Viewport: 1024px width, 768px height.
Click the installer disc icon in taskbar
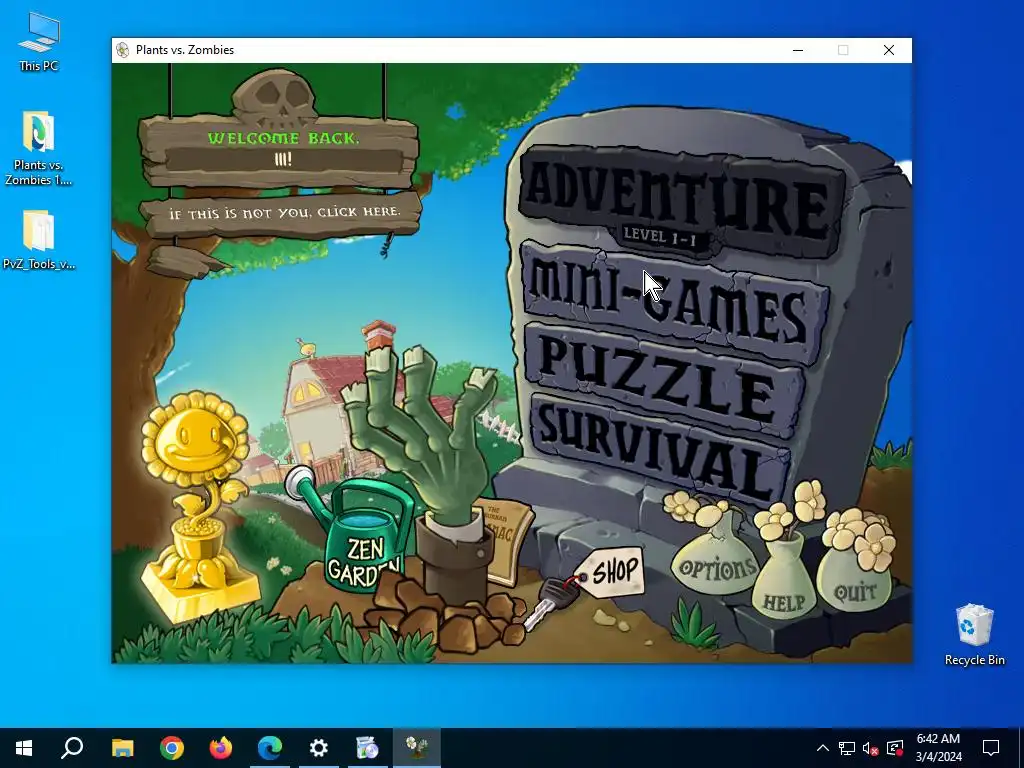(x=368, y=748)
